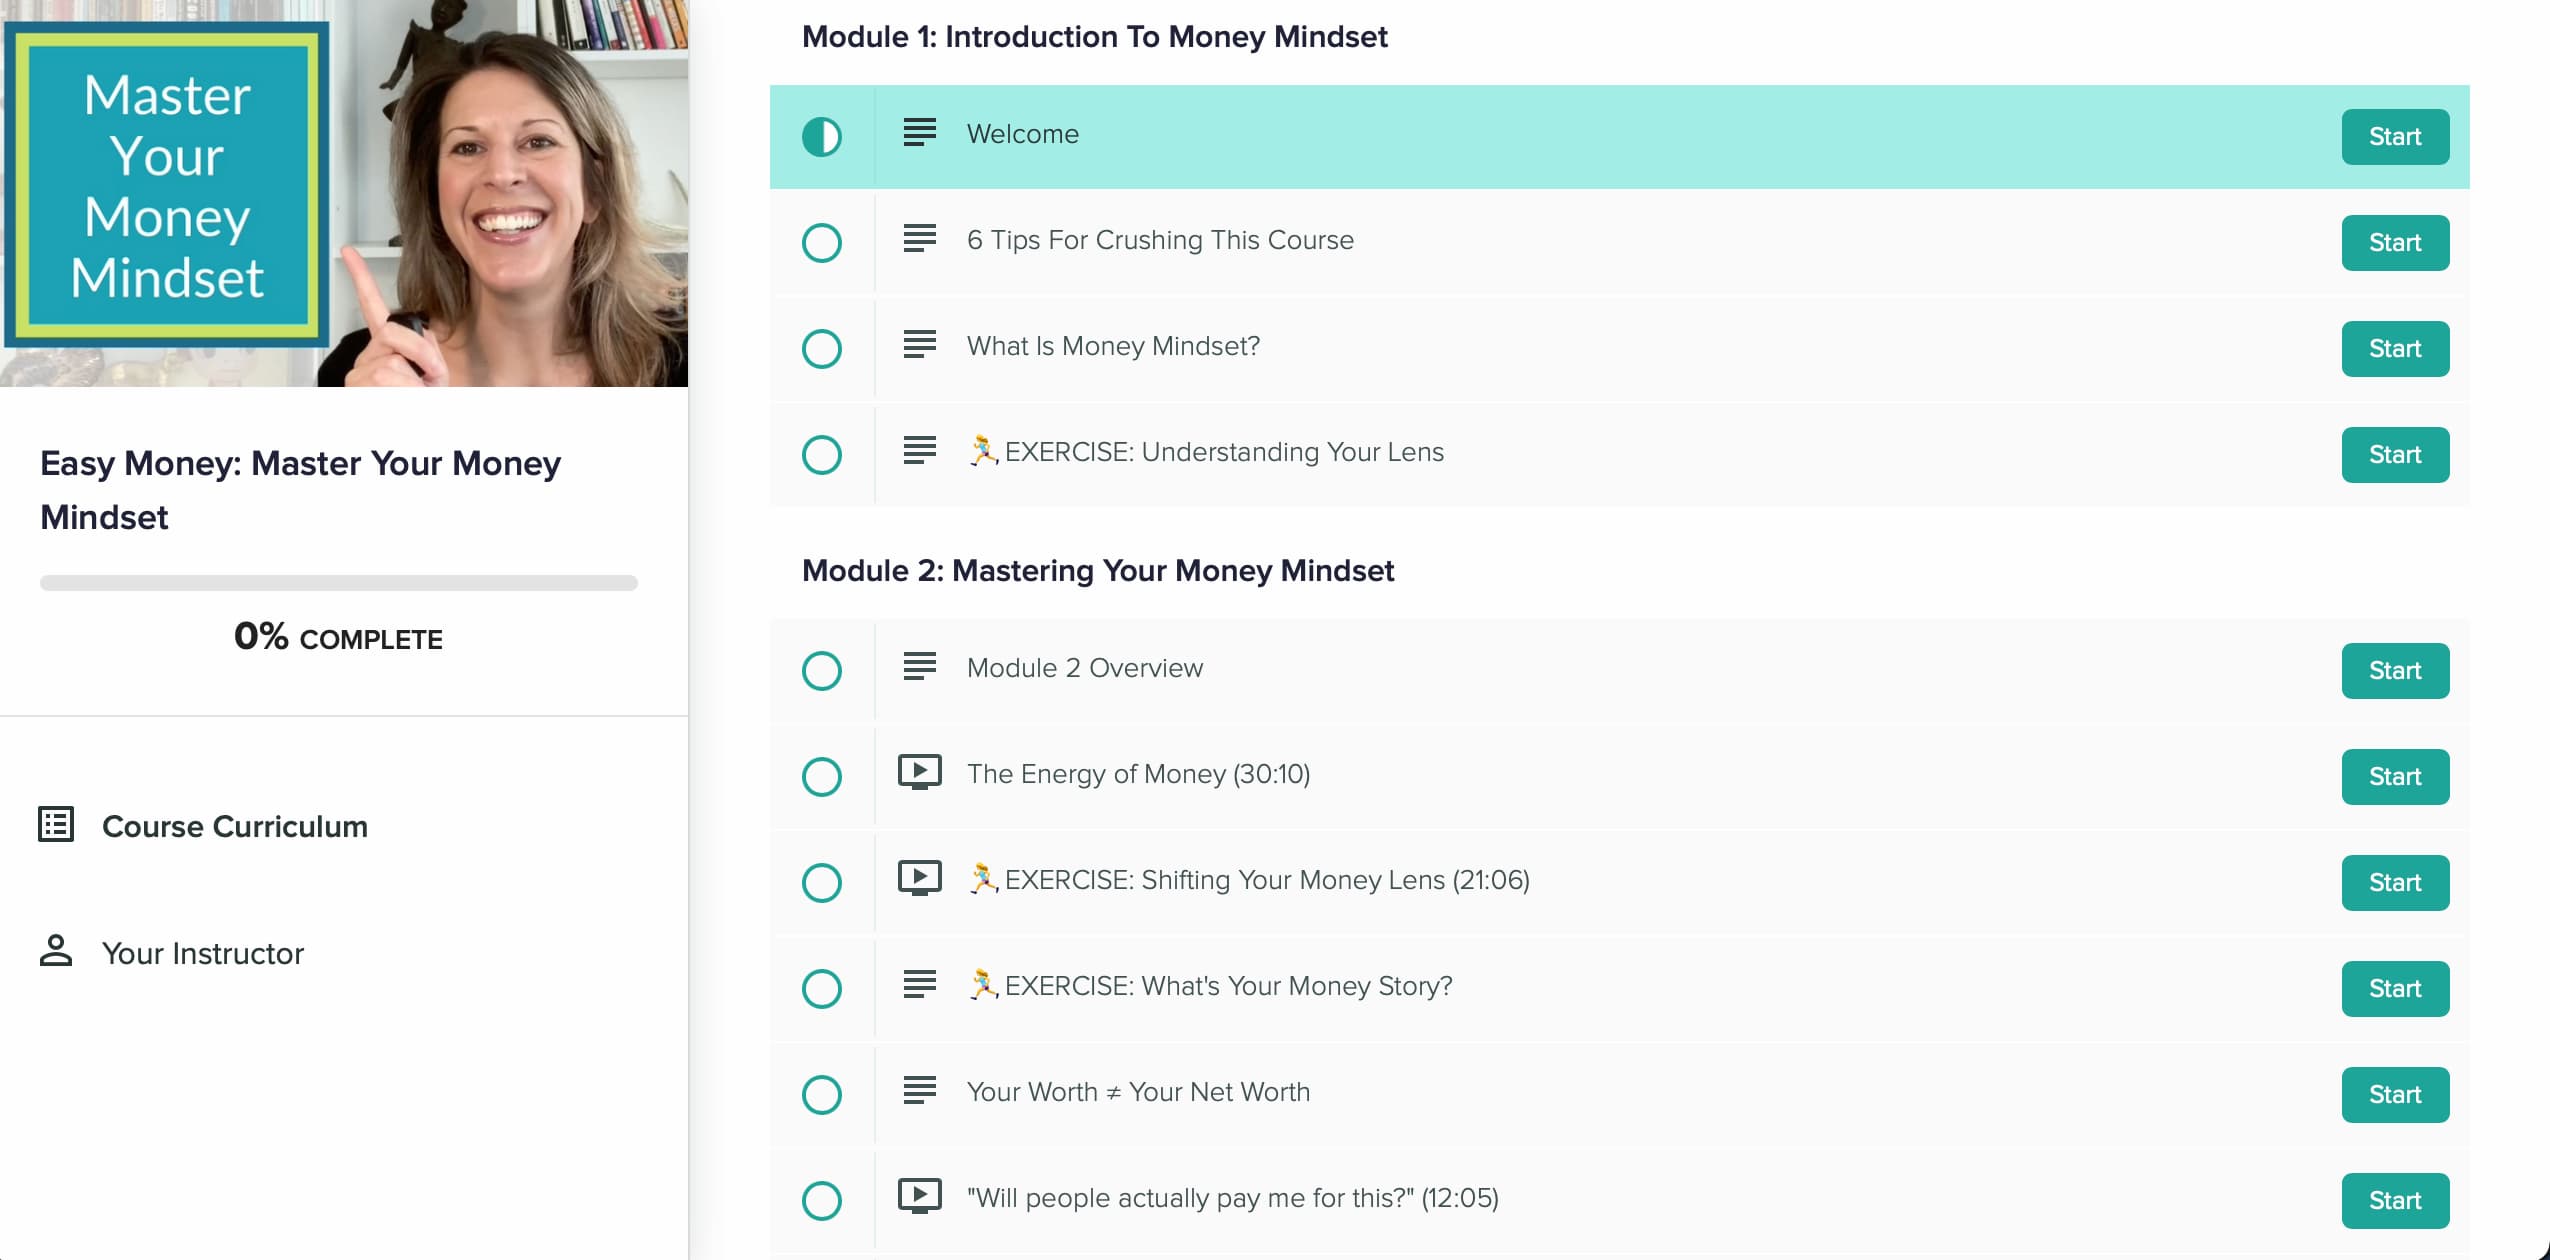2550x1260 pixels.
Task: Open the Course Curriculum menu item
Action: (x=235, y=826)
